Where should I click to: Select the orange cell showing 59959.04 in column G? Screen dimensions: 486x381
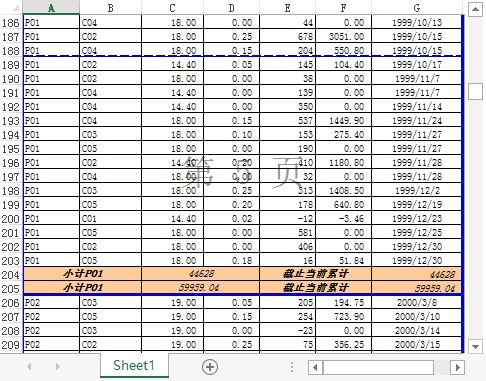[x=417, y=288]
